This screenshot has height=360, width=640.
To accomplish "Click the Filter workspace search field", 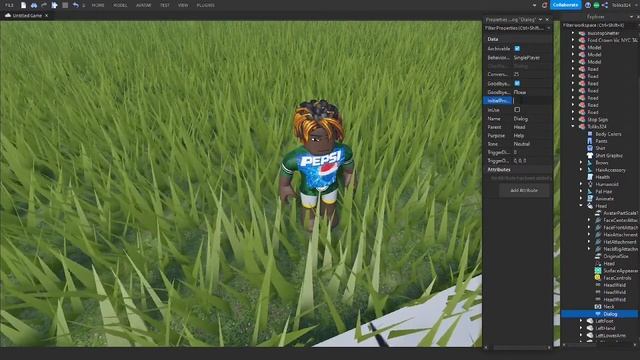I will click(598, 25).
